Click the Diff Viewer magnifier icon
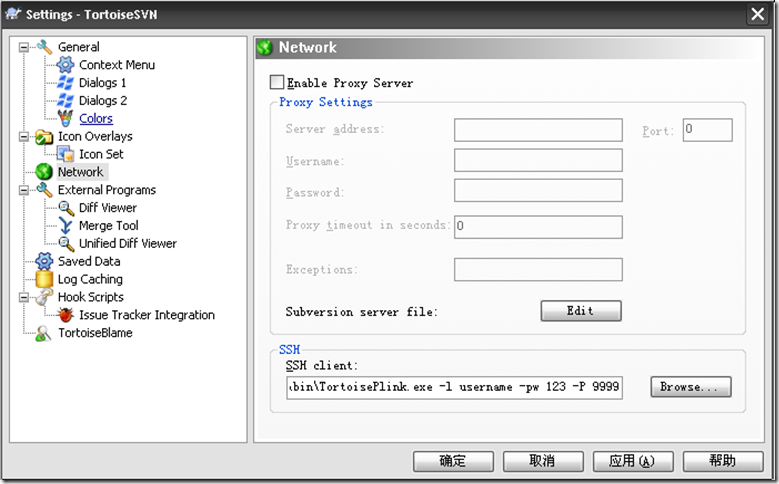Screen dimensions: 779x484 click(66, 208)
